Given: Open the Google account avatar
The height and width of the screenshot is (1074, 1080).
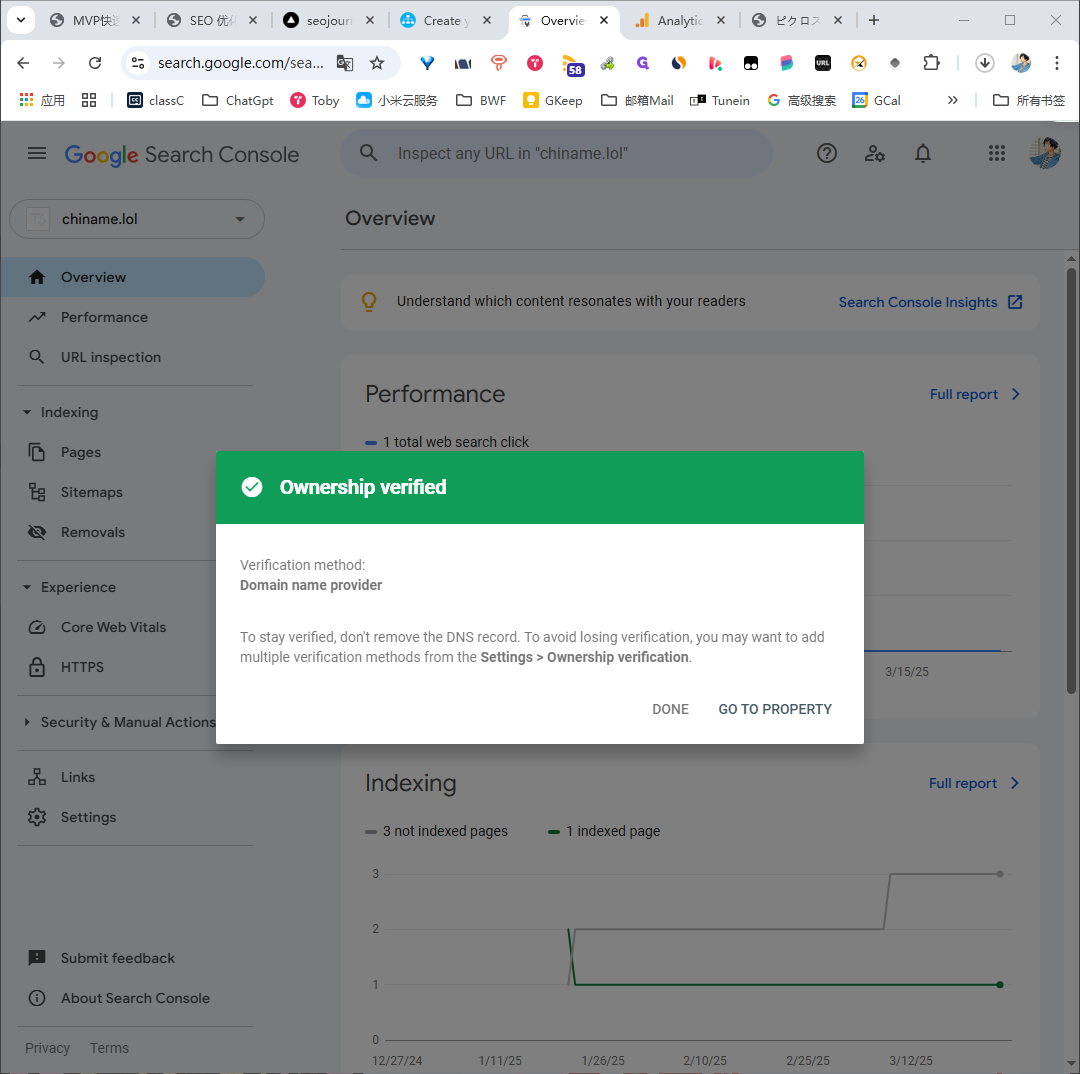Looking at the screenshot, I should tap(1044, 153).
